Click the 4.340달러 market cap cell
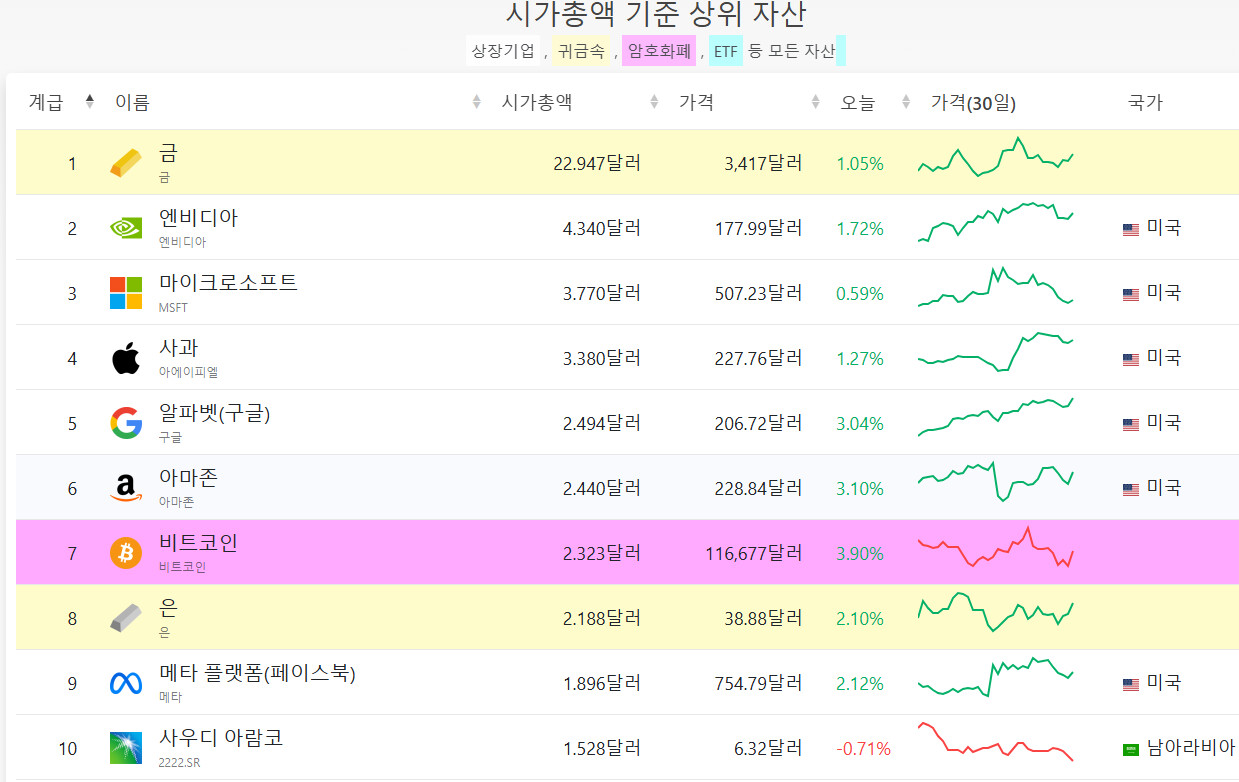The height and width of the screenshot is (782, 1239). point(602,228)
